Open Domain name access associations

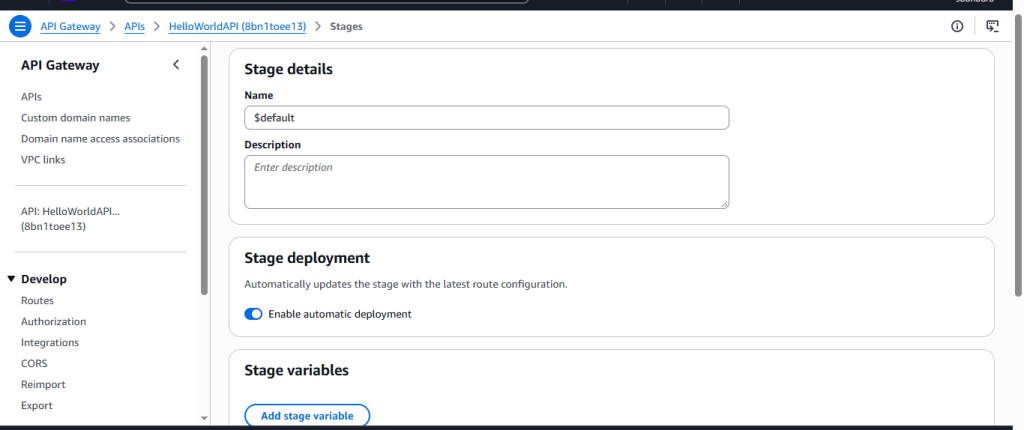[x=101, y=139]
